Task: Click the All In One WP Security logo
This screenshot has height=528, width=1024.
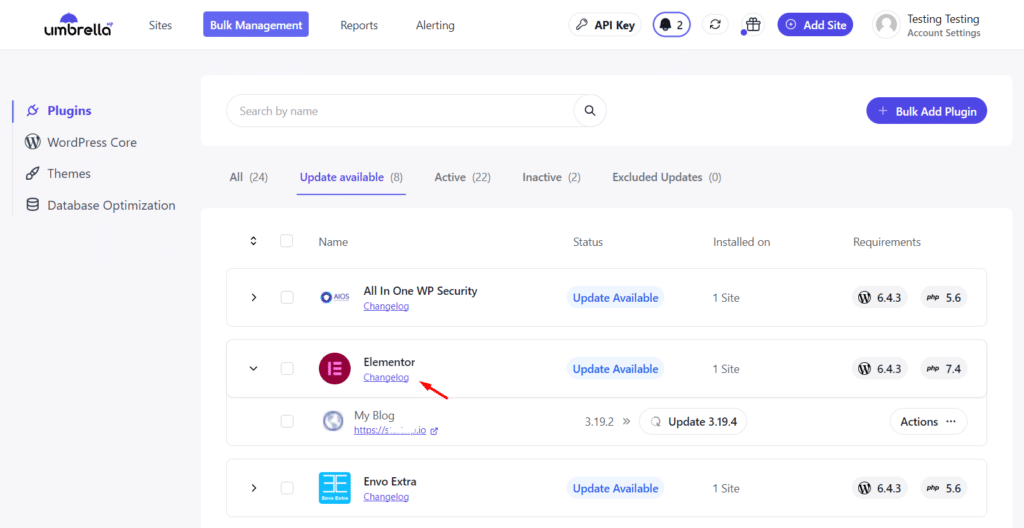Action: [335, 297]
